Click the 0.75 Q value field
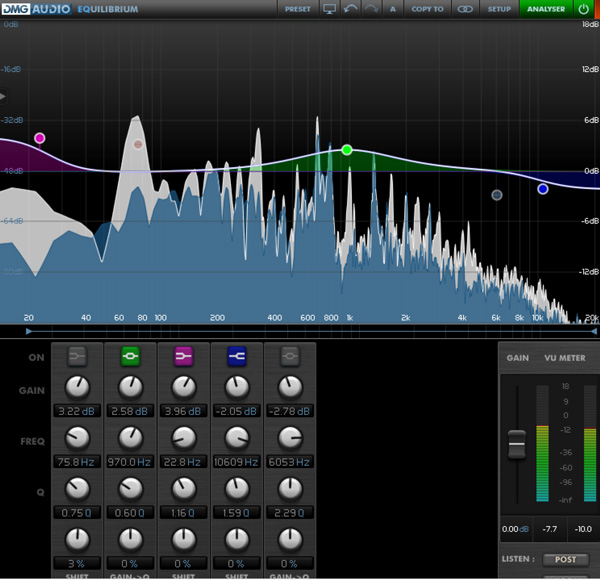The height and width of the screenshot is (580, 600). coord(77,513)
